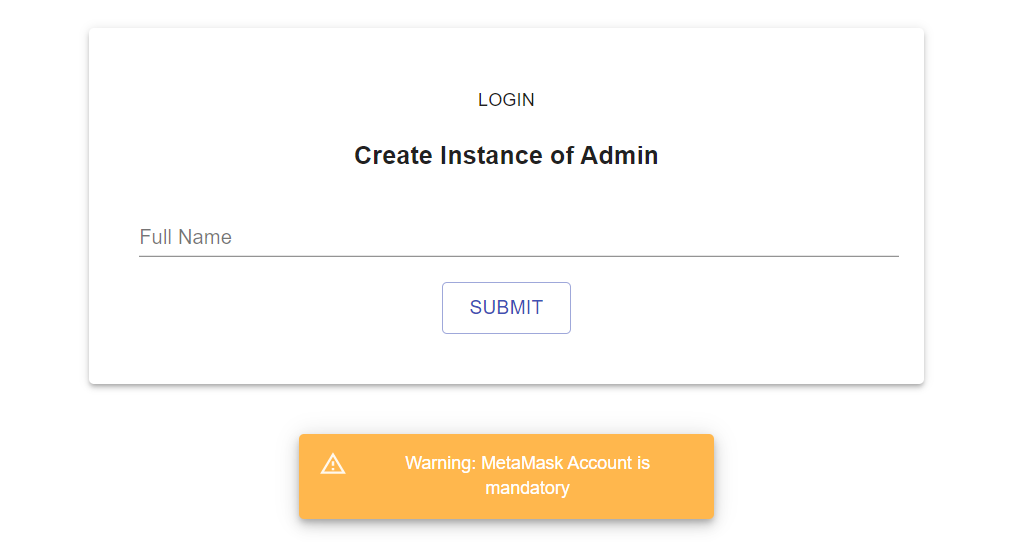Submit the admin instance form
Viewport: 1027px width, 542px height.
click(506, 308)
